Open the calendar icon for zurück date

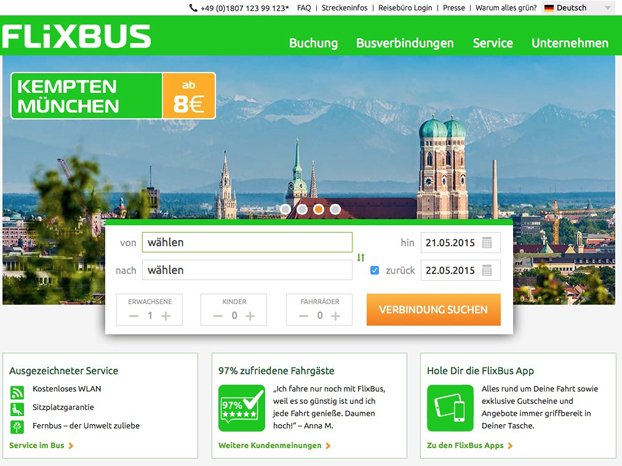tap(487, 270)
